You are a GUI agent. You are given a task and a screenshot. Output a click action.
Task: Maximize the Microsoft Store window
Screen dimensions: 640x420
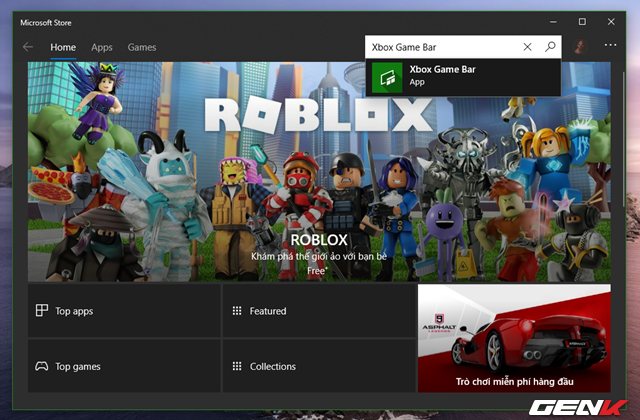point(582,21)
